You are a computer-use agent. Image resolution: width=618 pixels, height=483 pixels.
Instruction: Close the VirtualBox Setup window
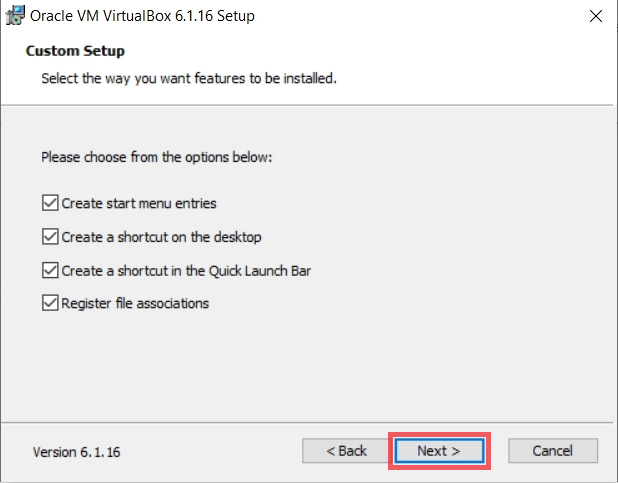[x=596, y=16]
